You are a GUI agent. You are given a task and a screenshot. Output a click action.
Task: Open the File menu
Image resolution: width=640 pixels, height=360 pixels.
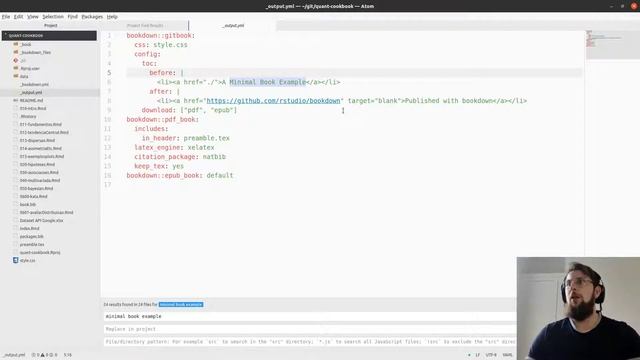(6, 17)
